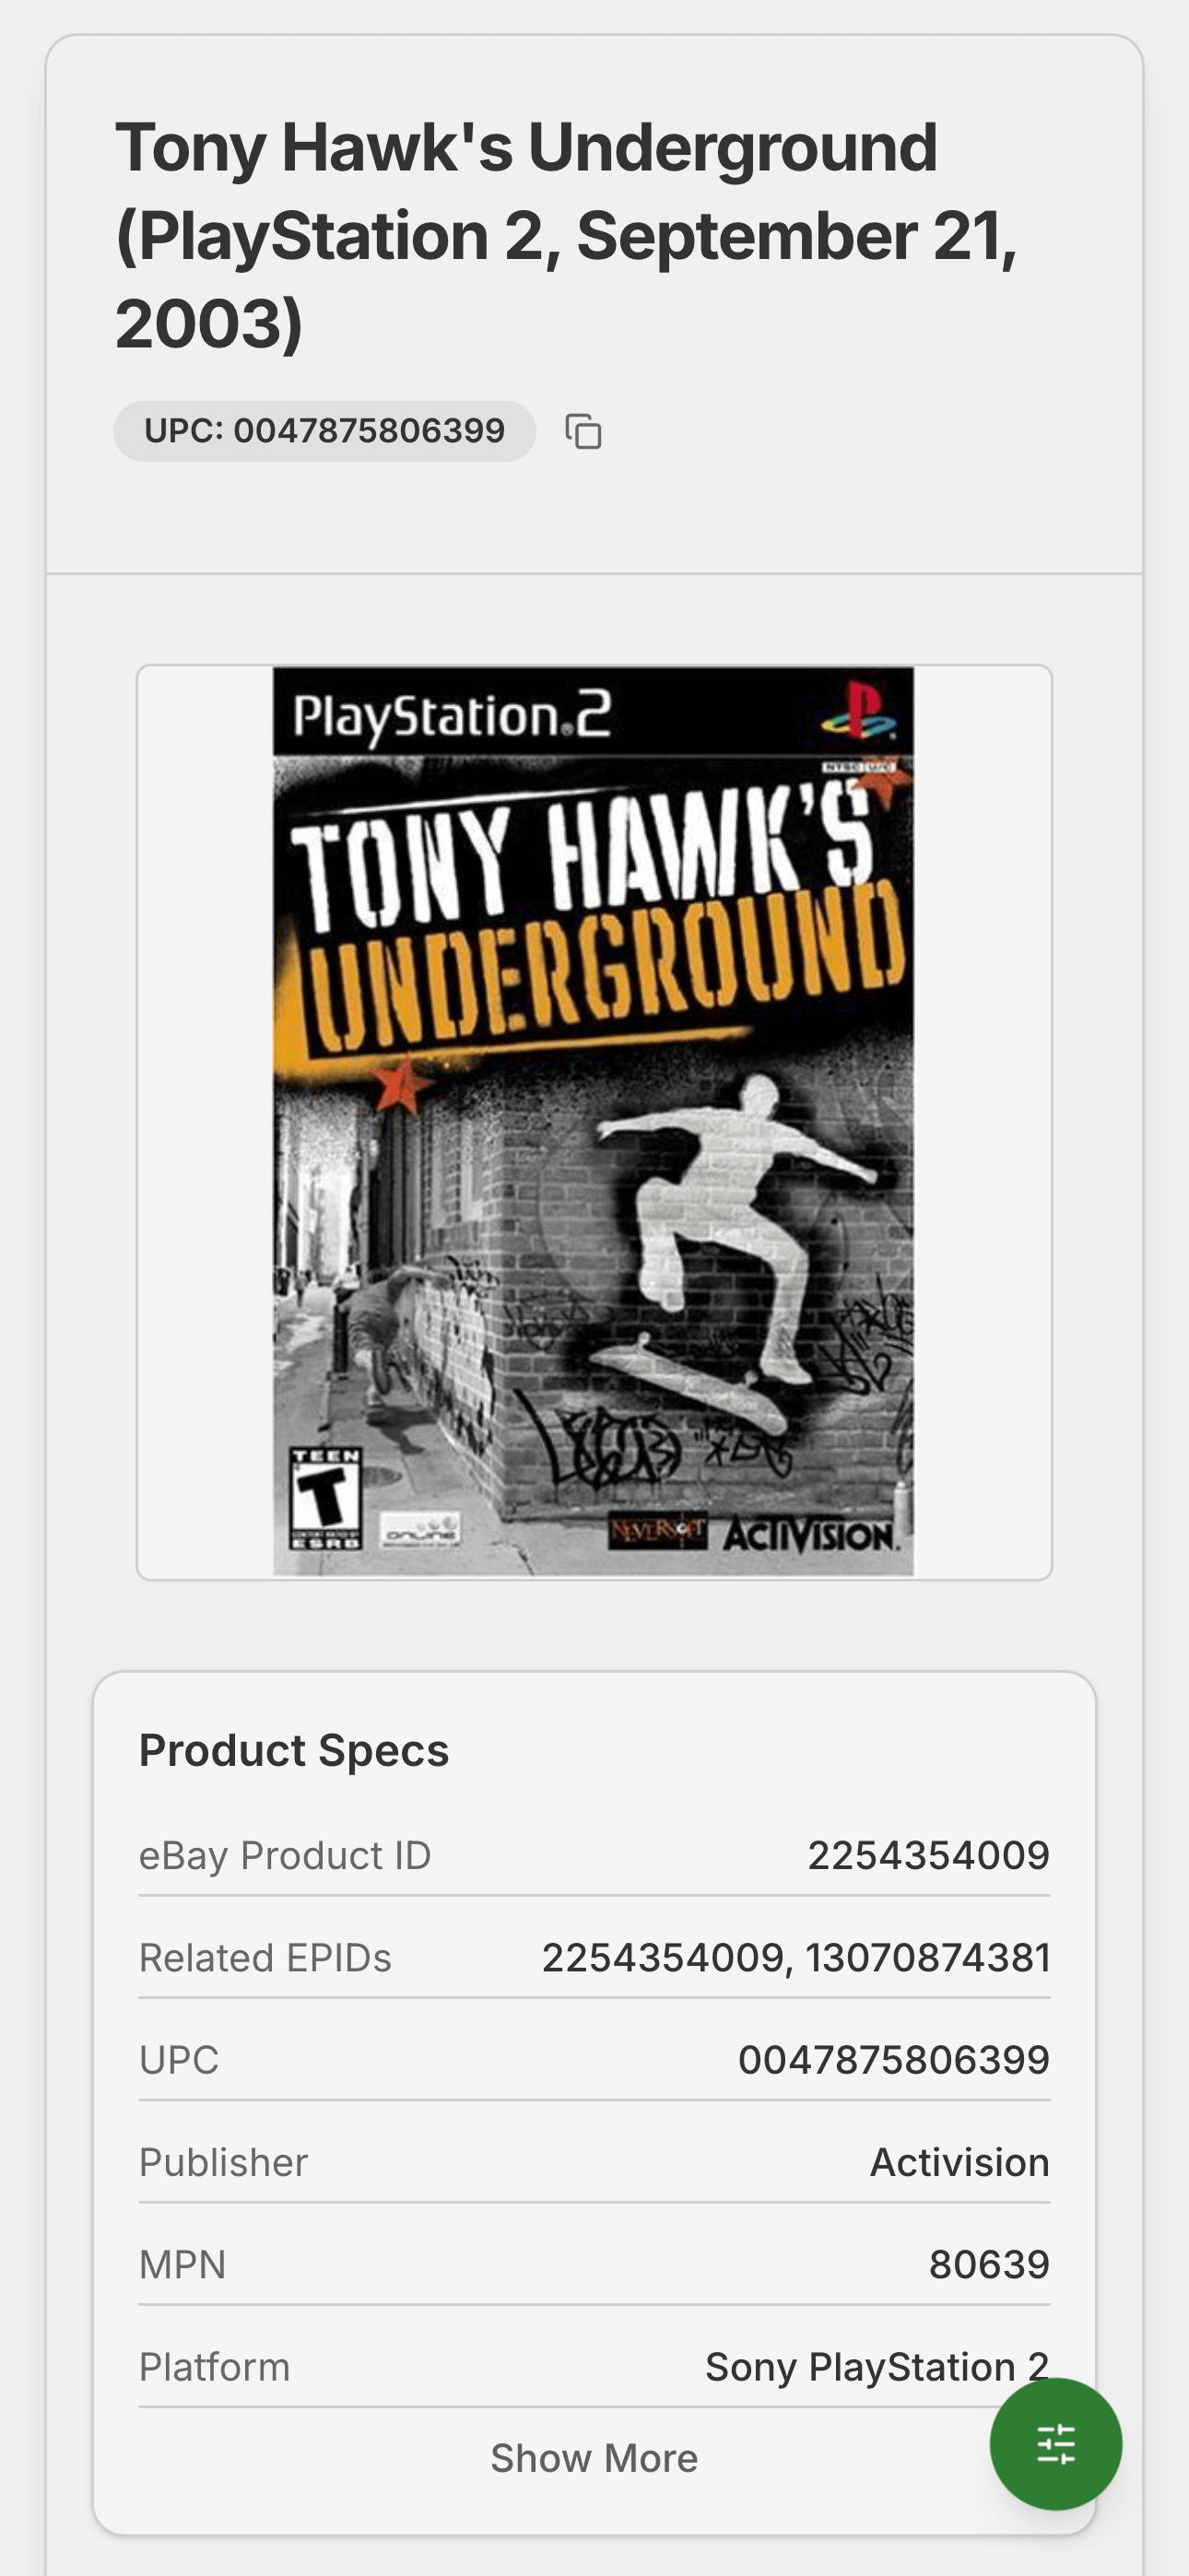Click the Related EPIDs label
The image size is (1189, 2576).
tap(265, 1957)
